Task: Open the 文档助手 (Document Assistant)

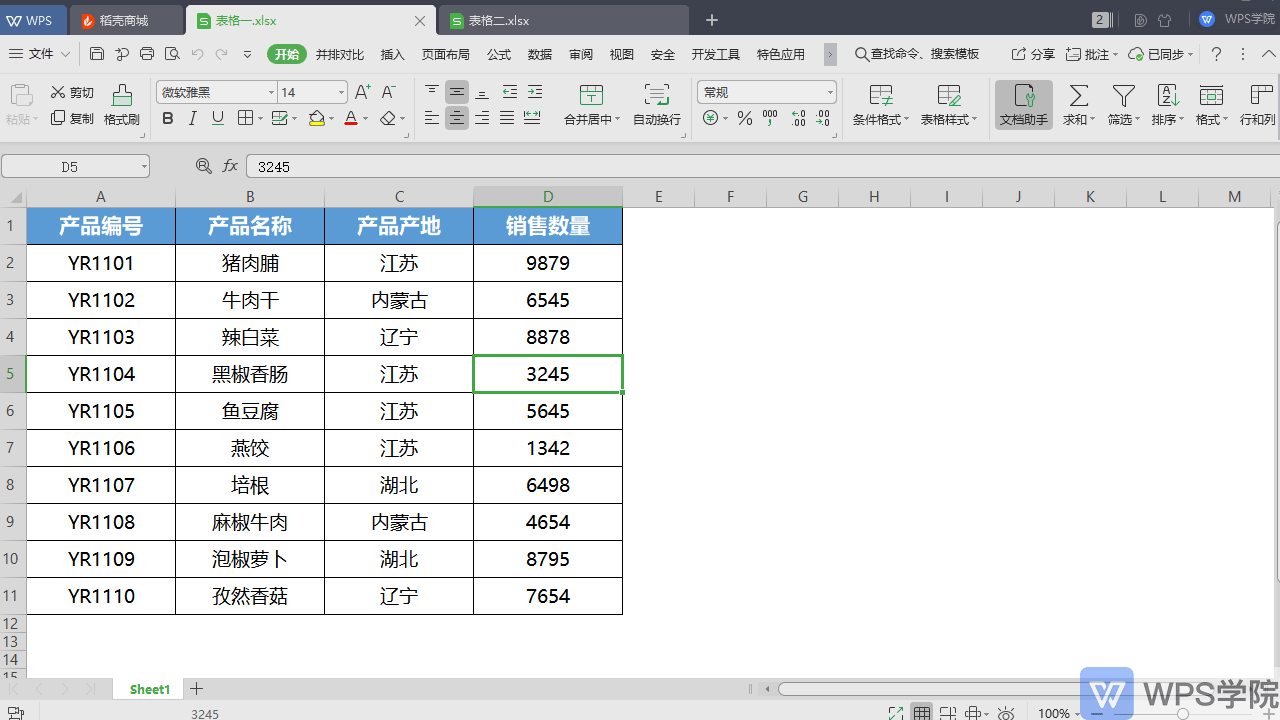Action: (x=1023, y=105)
